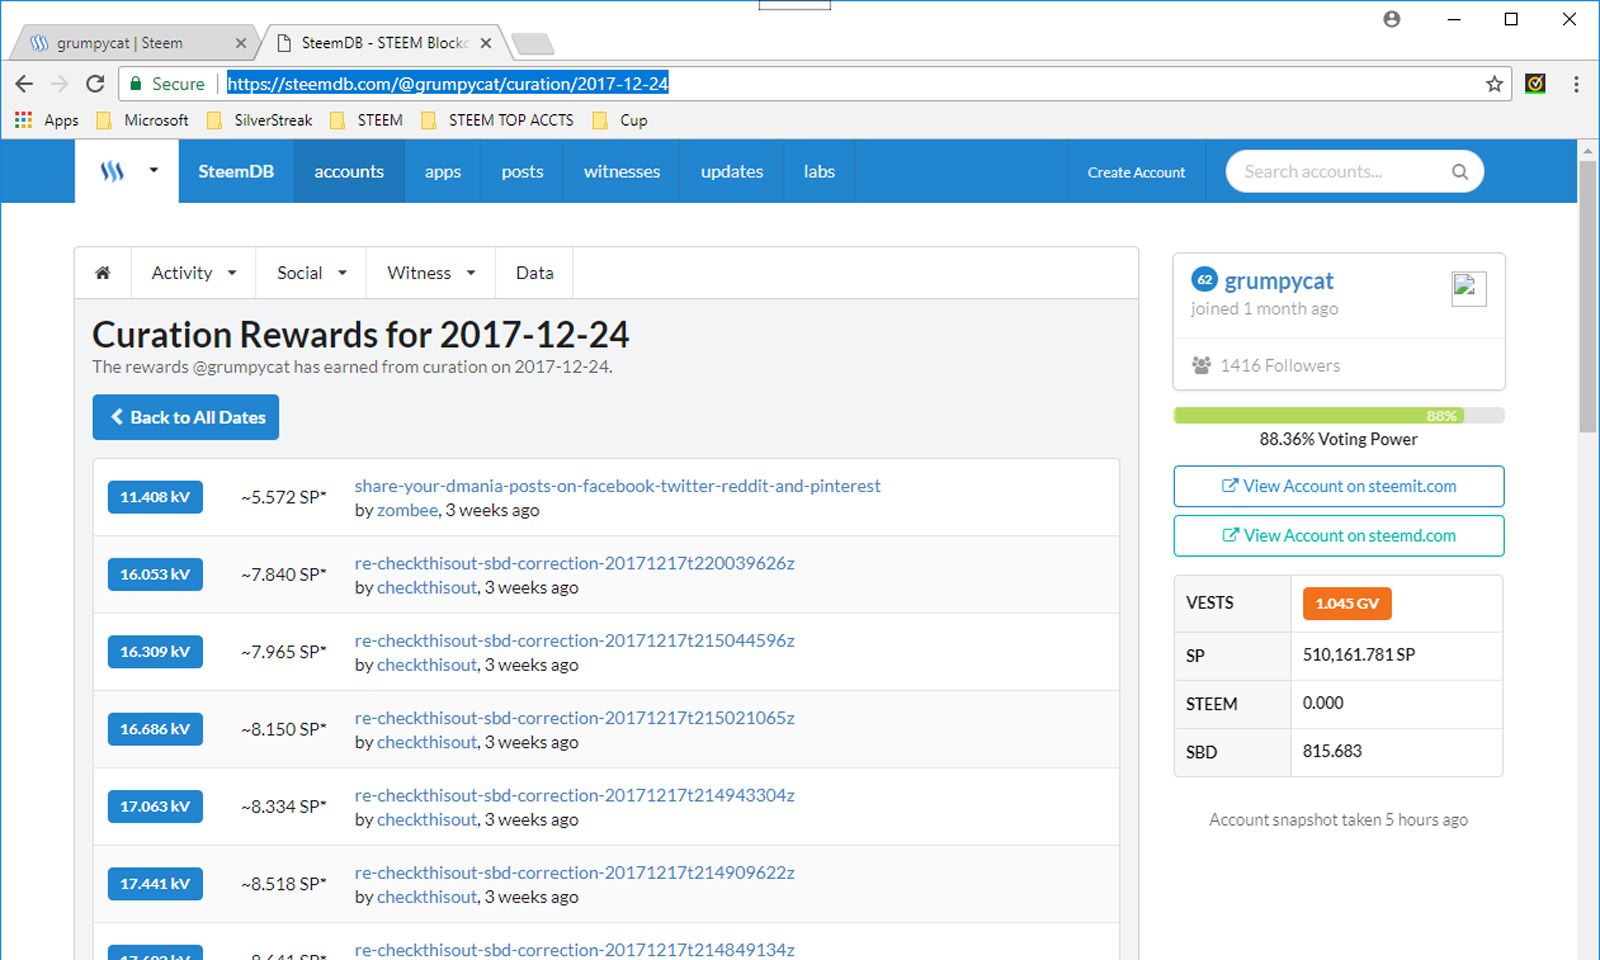
Task: Click the 16.053 kV badge
Action: [155, 574]
